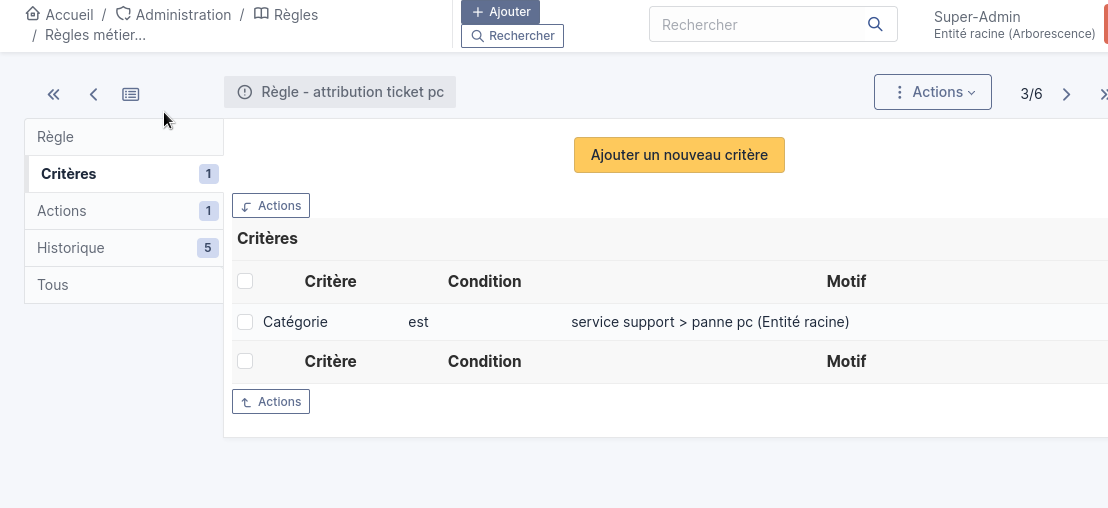
Task: Toggle select-all checkbox in bottom header row
Action: coord(245,361)
